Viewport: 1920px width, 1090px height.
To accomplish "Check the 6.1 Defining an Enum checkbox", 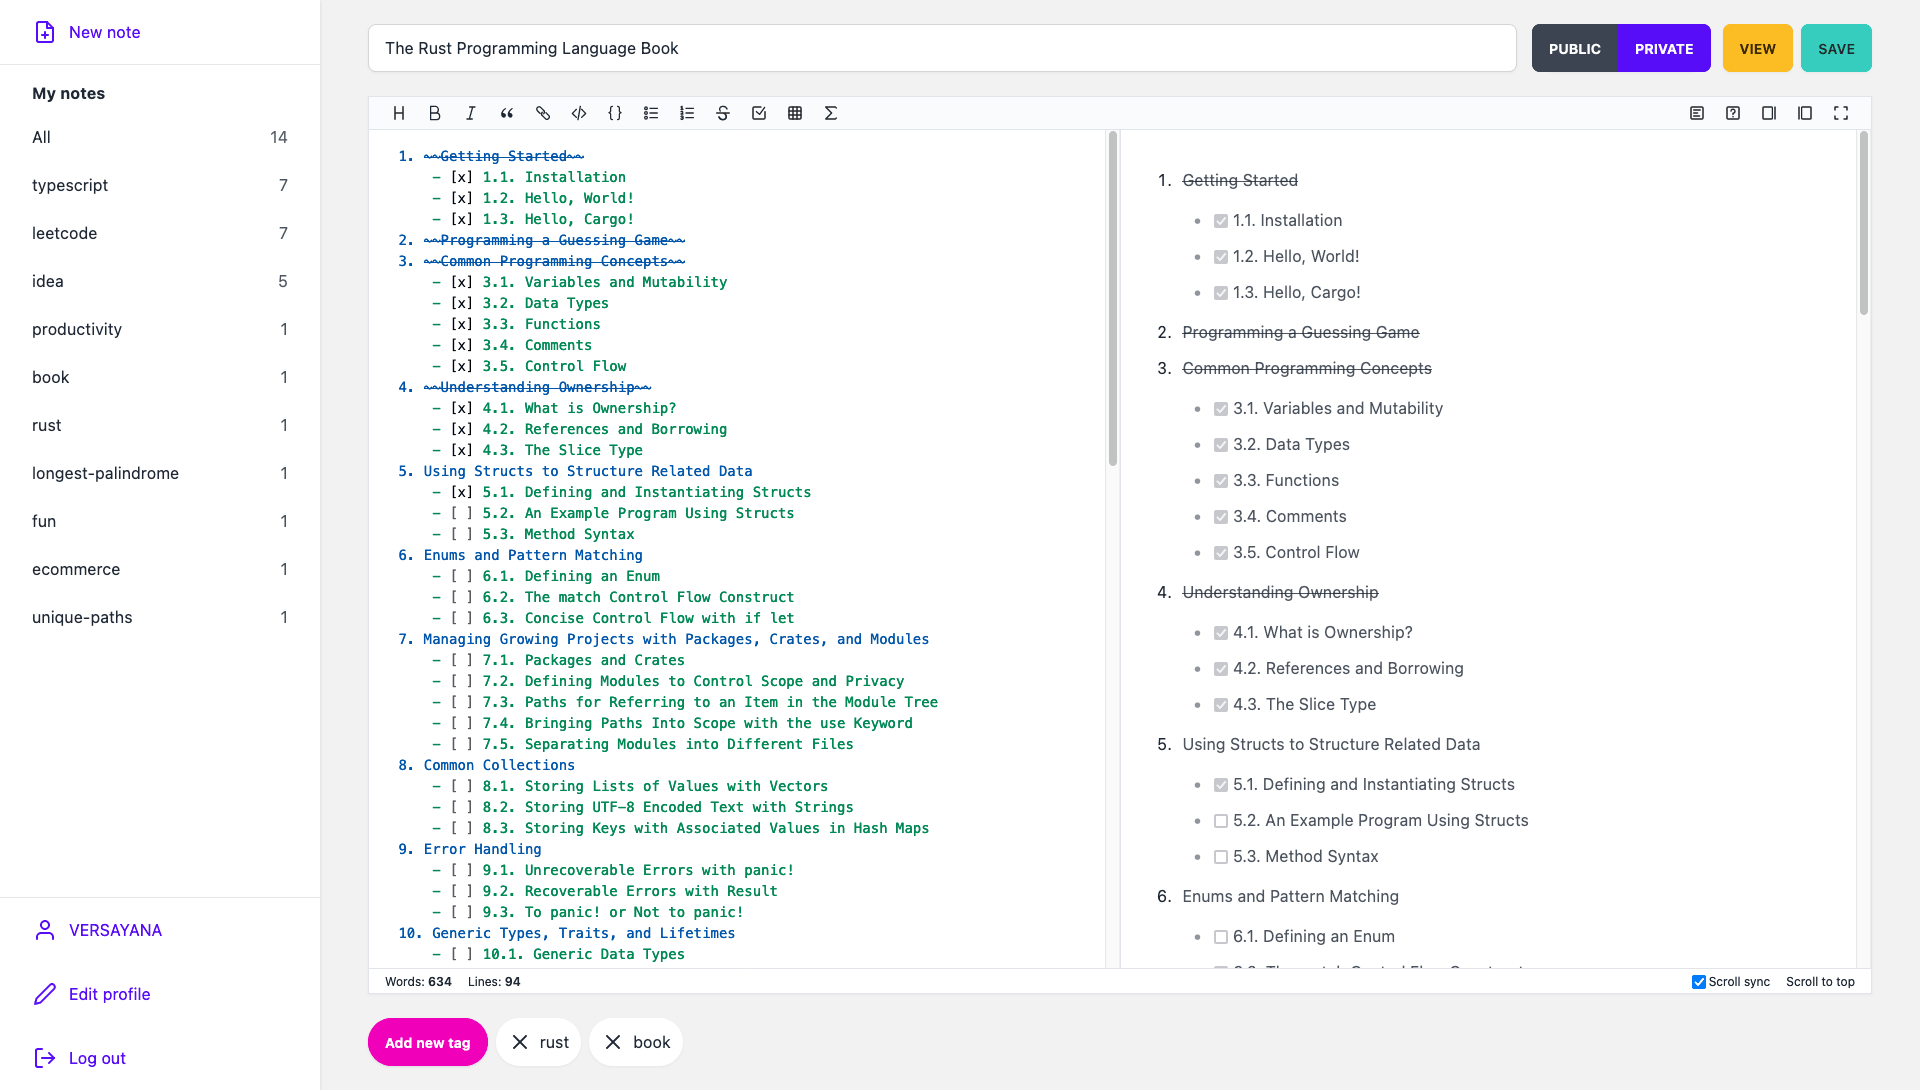I will 1220,936.
